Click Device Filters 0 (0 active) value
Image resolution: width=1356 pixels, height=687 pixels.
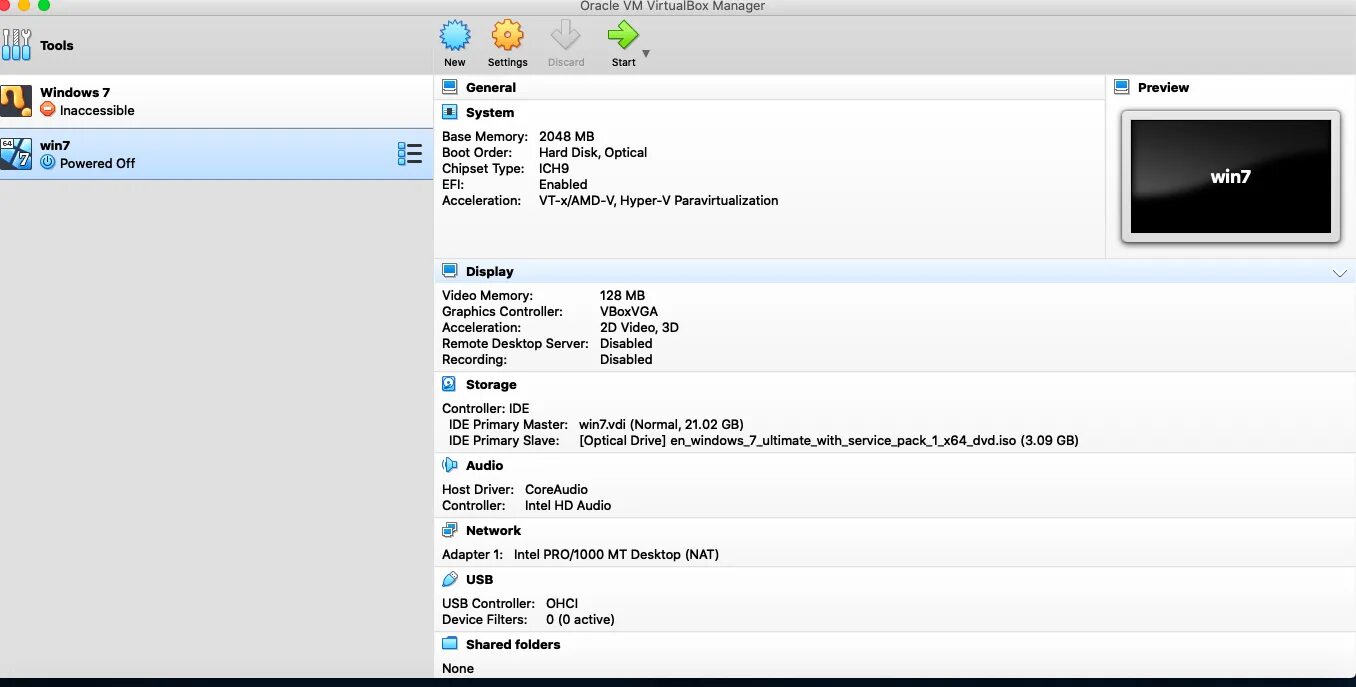click(x=580, y=619)
